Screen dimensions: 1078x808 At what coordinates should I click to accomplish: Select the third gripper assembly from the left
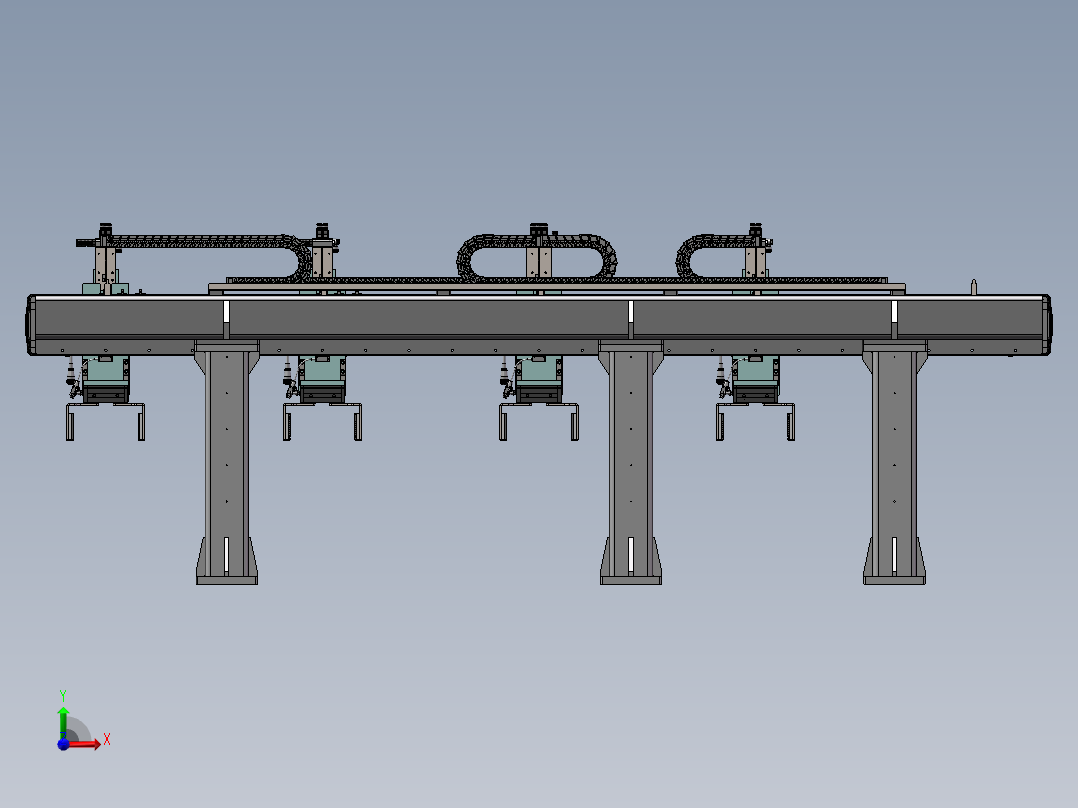538,397
